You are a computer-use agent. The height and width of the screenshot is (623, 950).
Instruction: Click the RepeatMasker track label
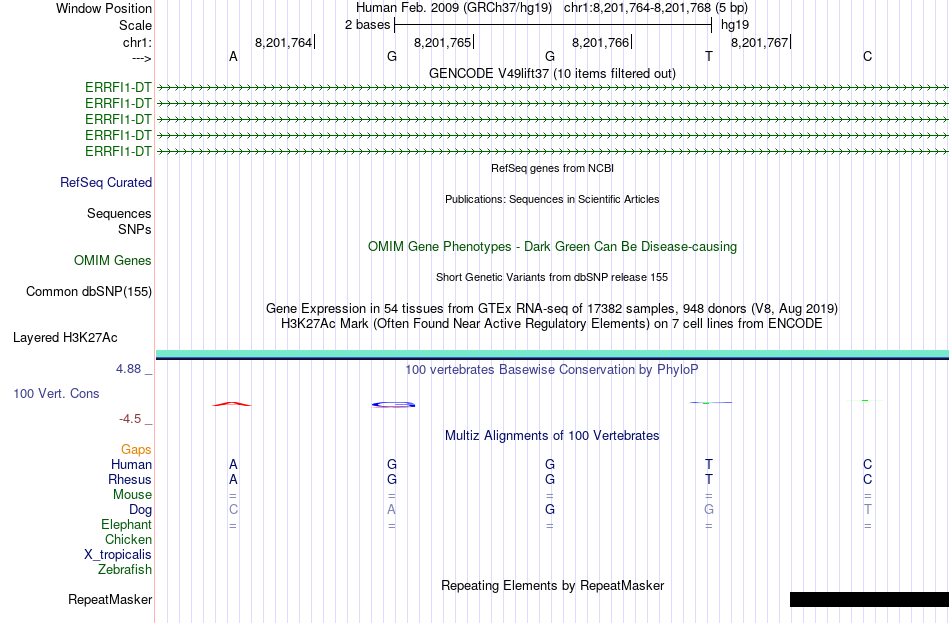pyautogui.click(x=110, y=599)
